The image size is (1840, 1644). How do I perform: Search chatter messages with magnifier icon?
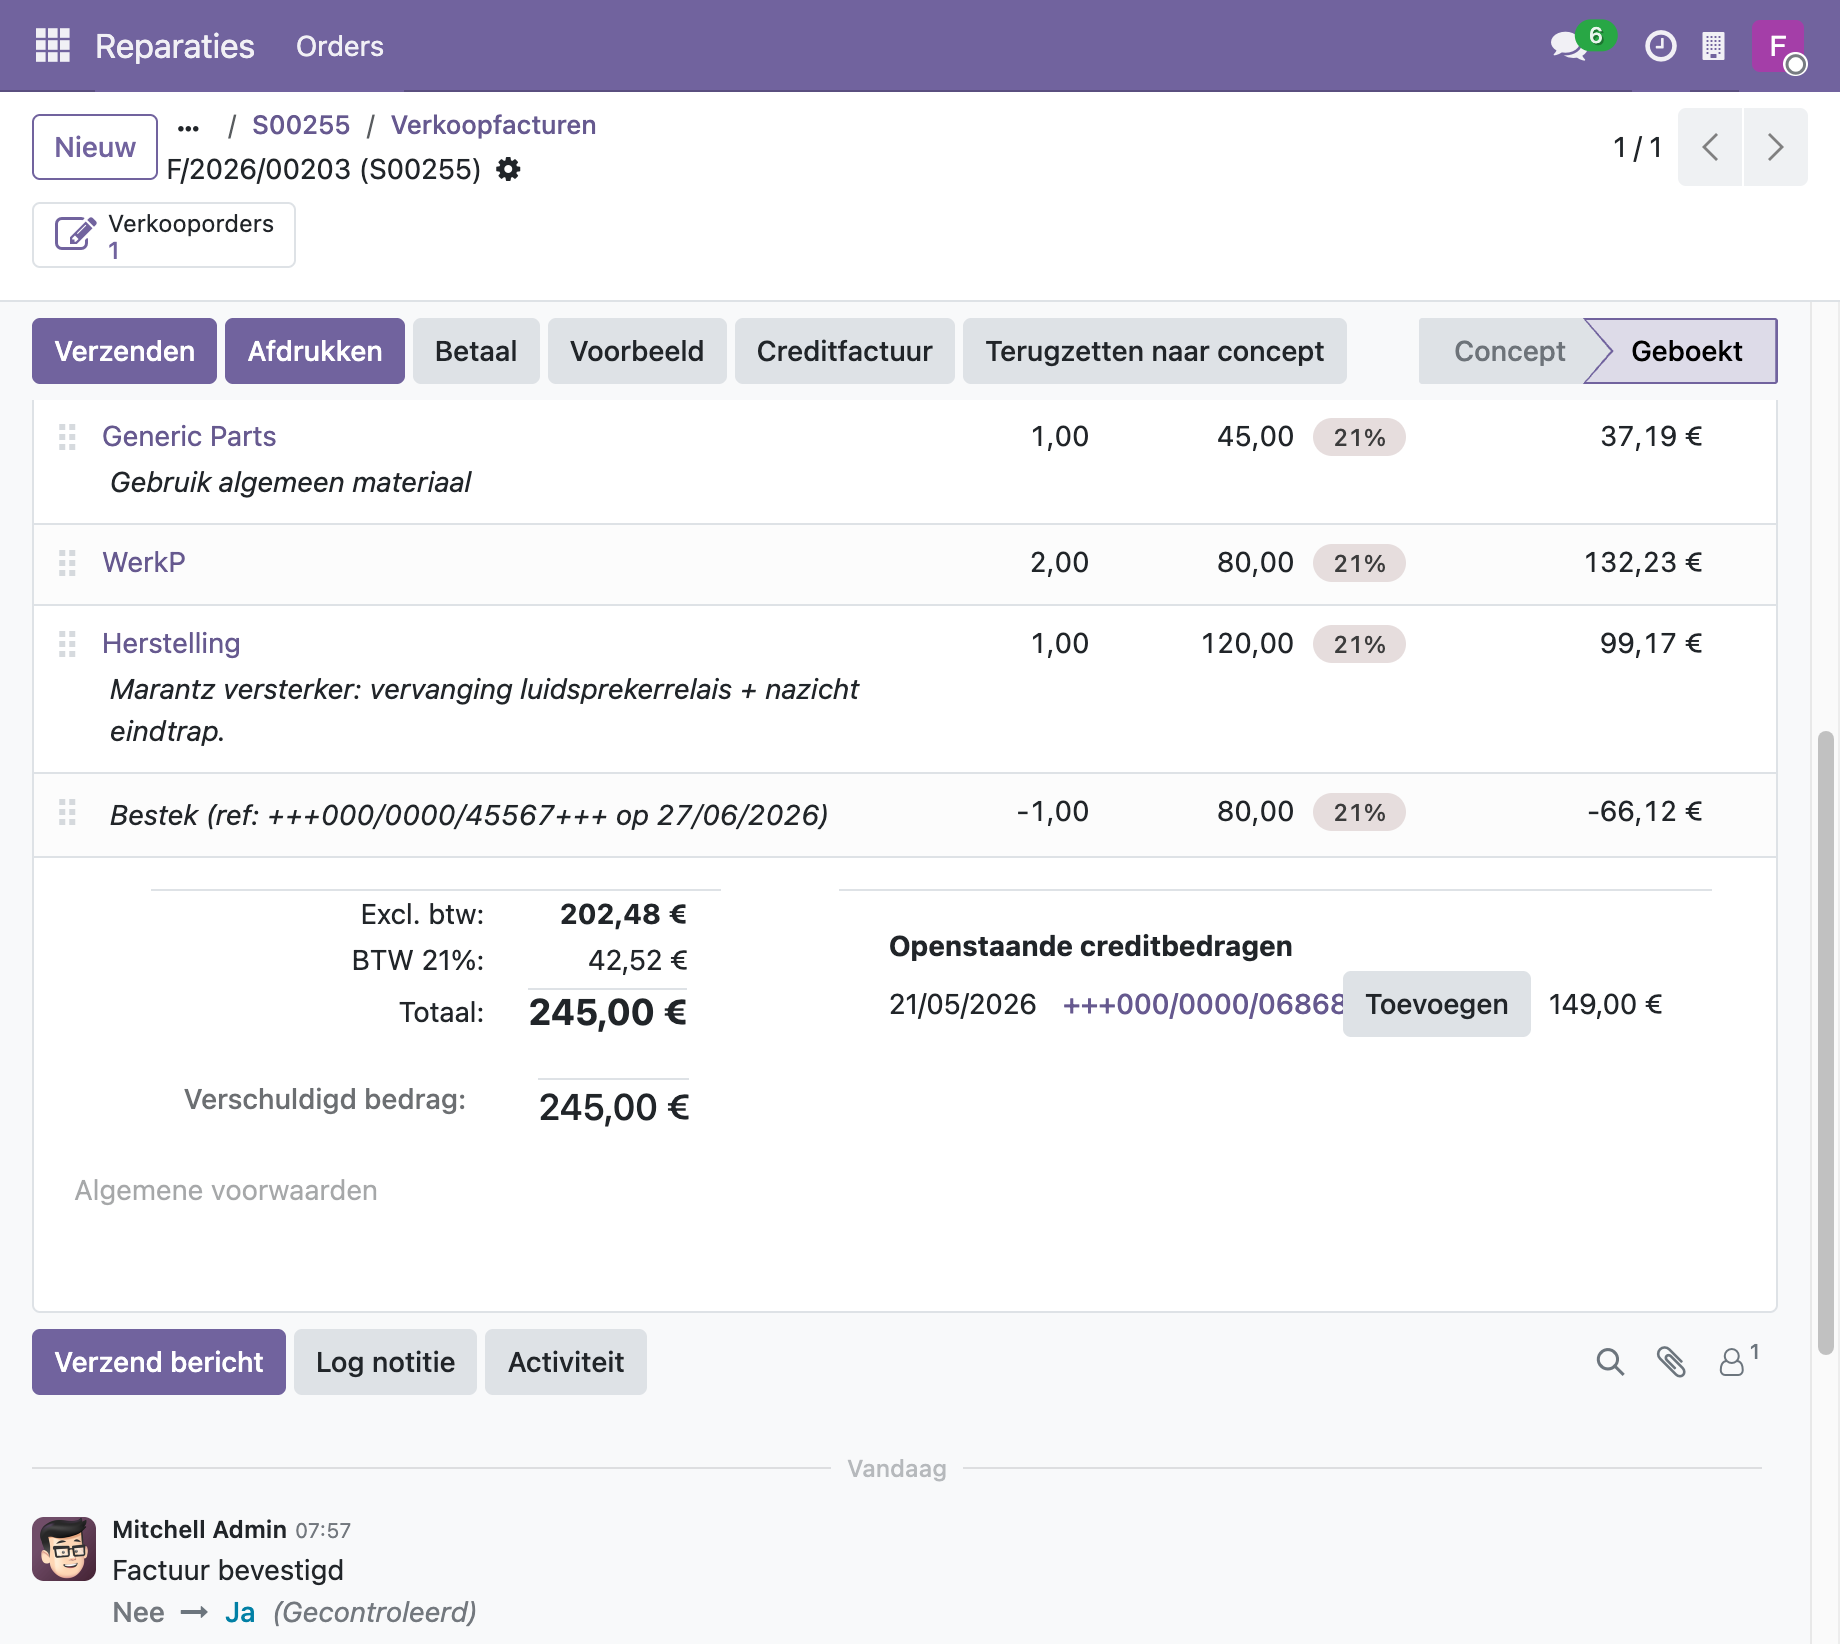[1610, 1361]
